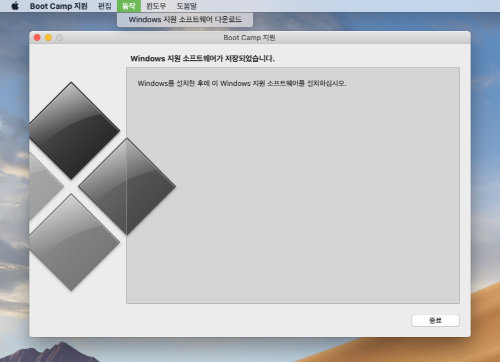
Task: Click the heading Windows 지원 소프트웨어가 저장되었습니다
Action: point(203,59)
